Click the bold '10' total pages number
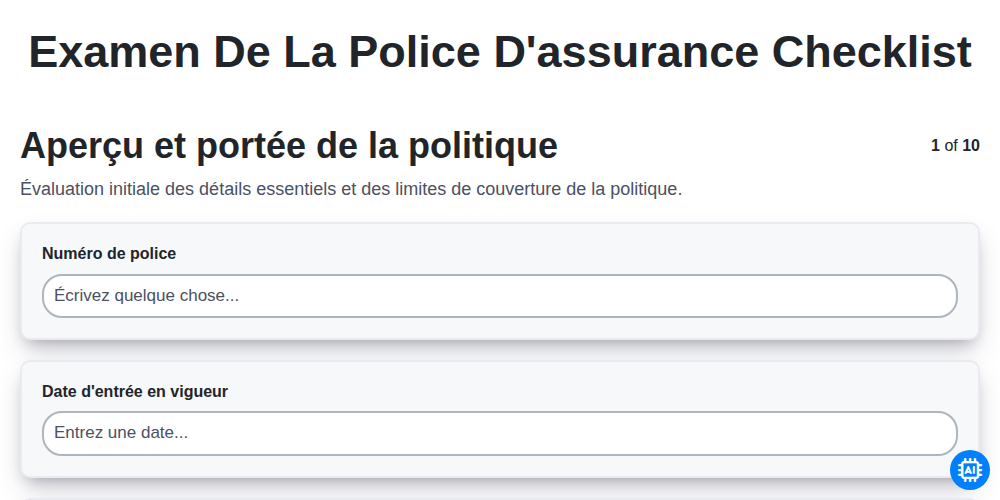The width and height of the screenshot is (1000, 500). (x=971, y=145)
